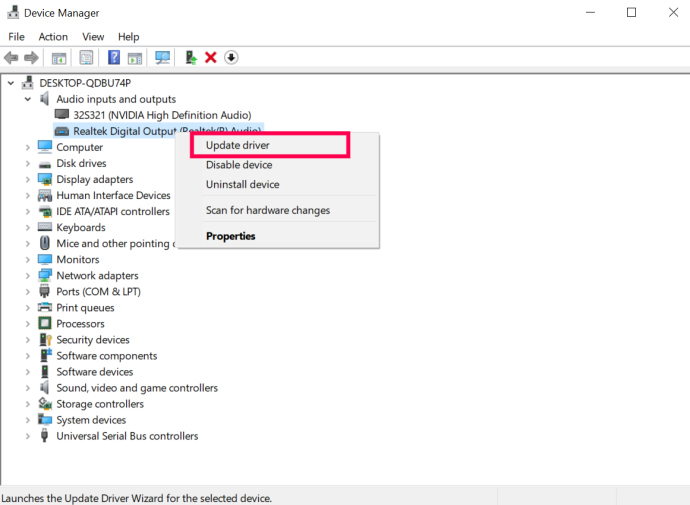Select IDE ATA/ATAPI controllers row text
This screenshot has width=690, height=505.
pos(113,212)
